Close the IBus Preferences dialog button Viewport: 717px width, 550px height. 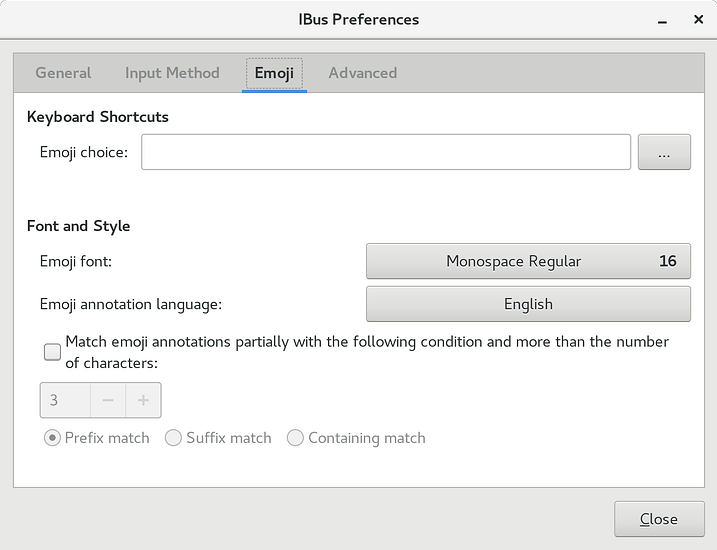tap(659, 519)
